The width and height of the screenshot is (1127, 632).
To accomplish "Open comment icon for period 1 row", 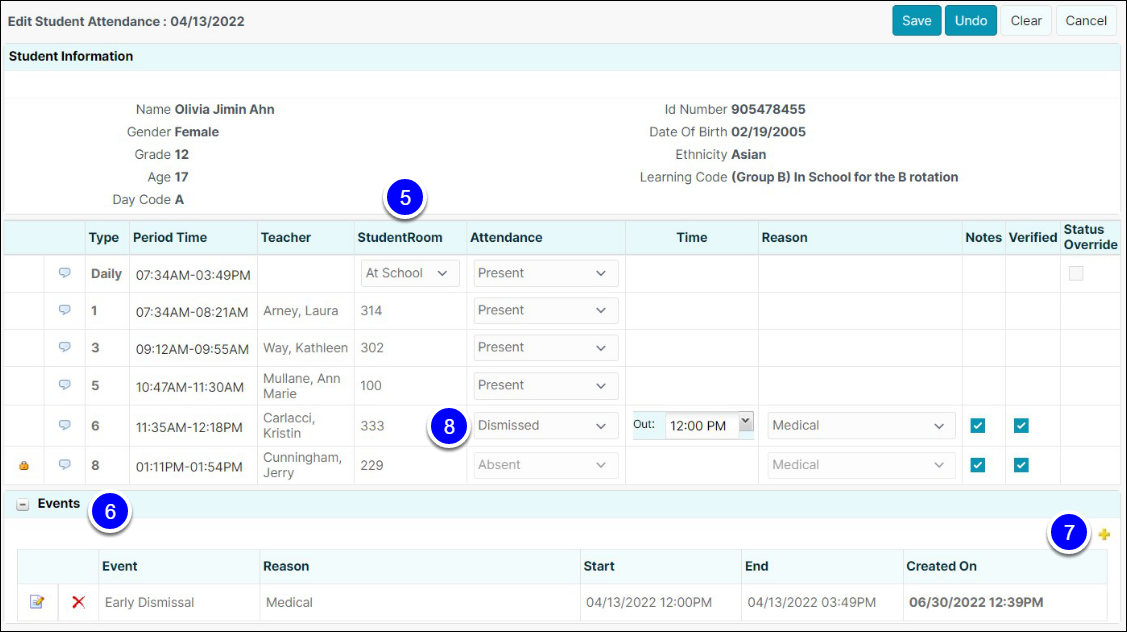I will [65, 310].
